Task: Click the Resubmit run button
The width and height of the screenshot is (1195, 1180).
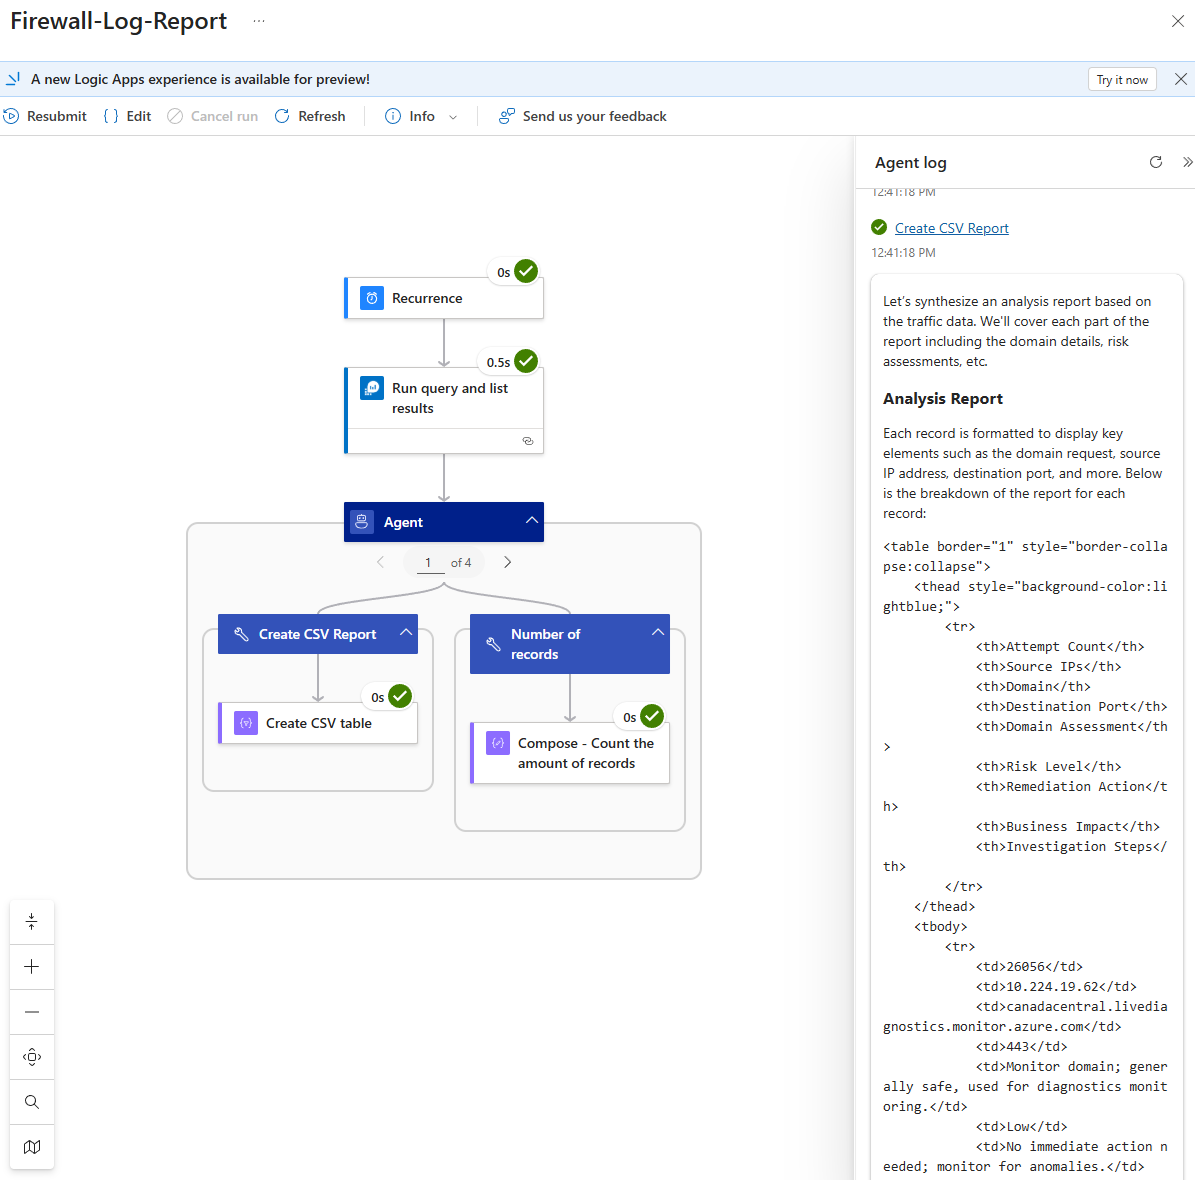Action: coord(46,116)
